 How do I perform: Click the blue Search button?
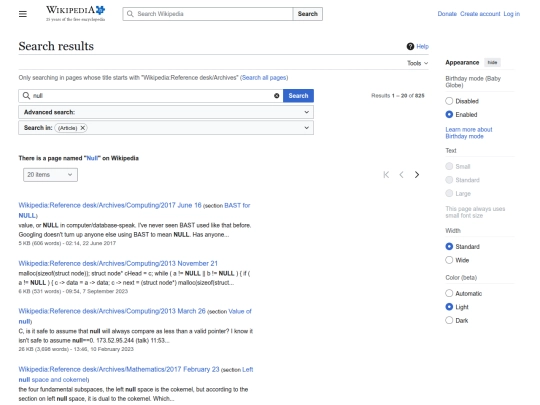coord(298,96)
